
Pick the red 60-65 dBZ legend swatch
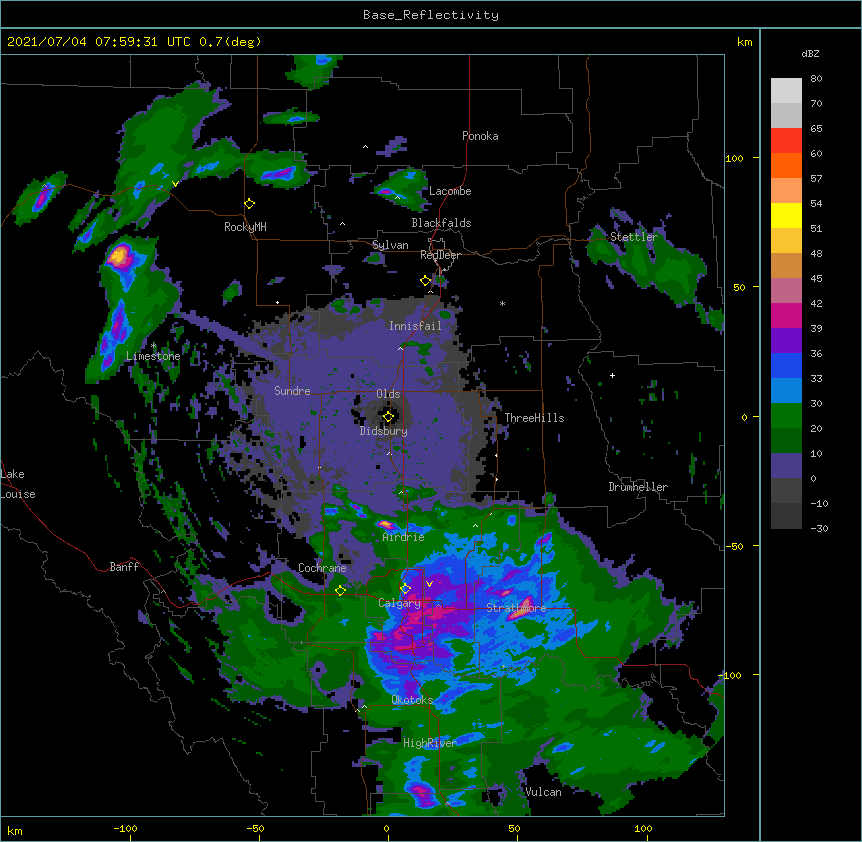click(786, 140)
